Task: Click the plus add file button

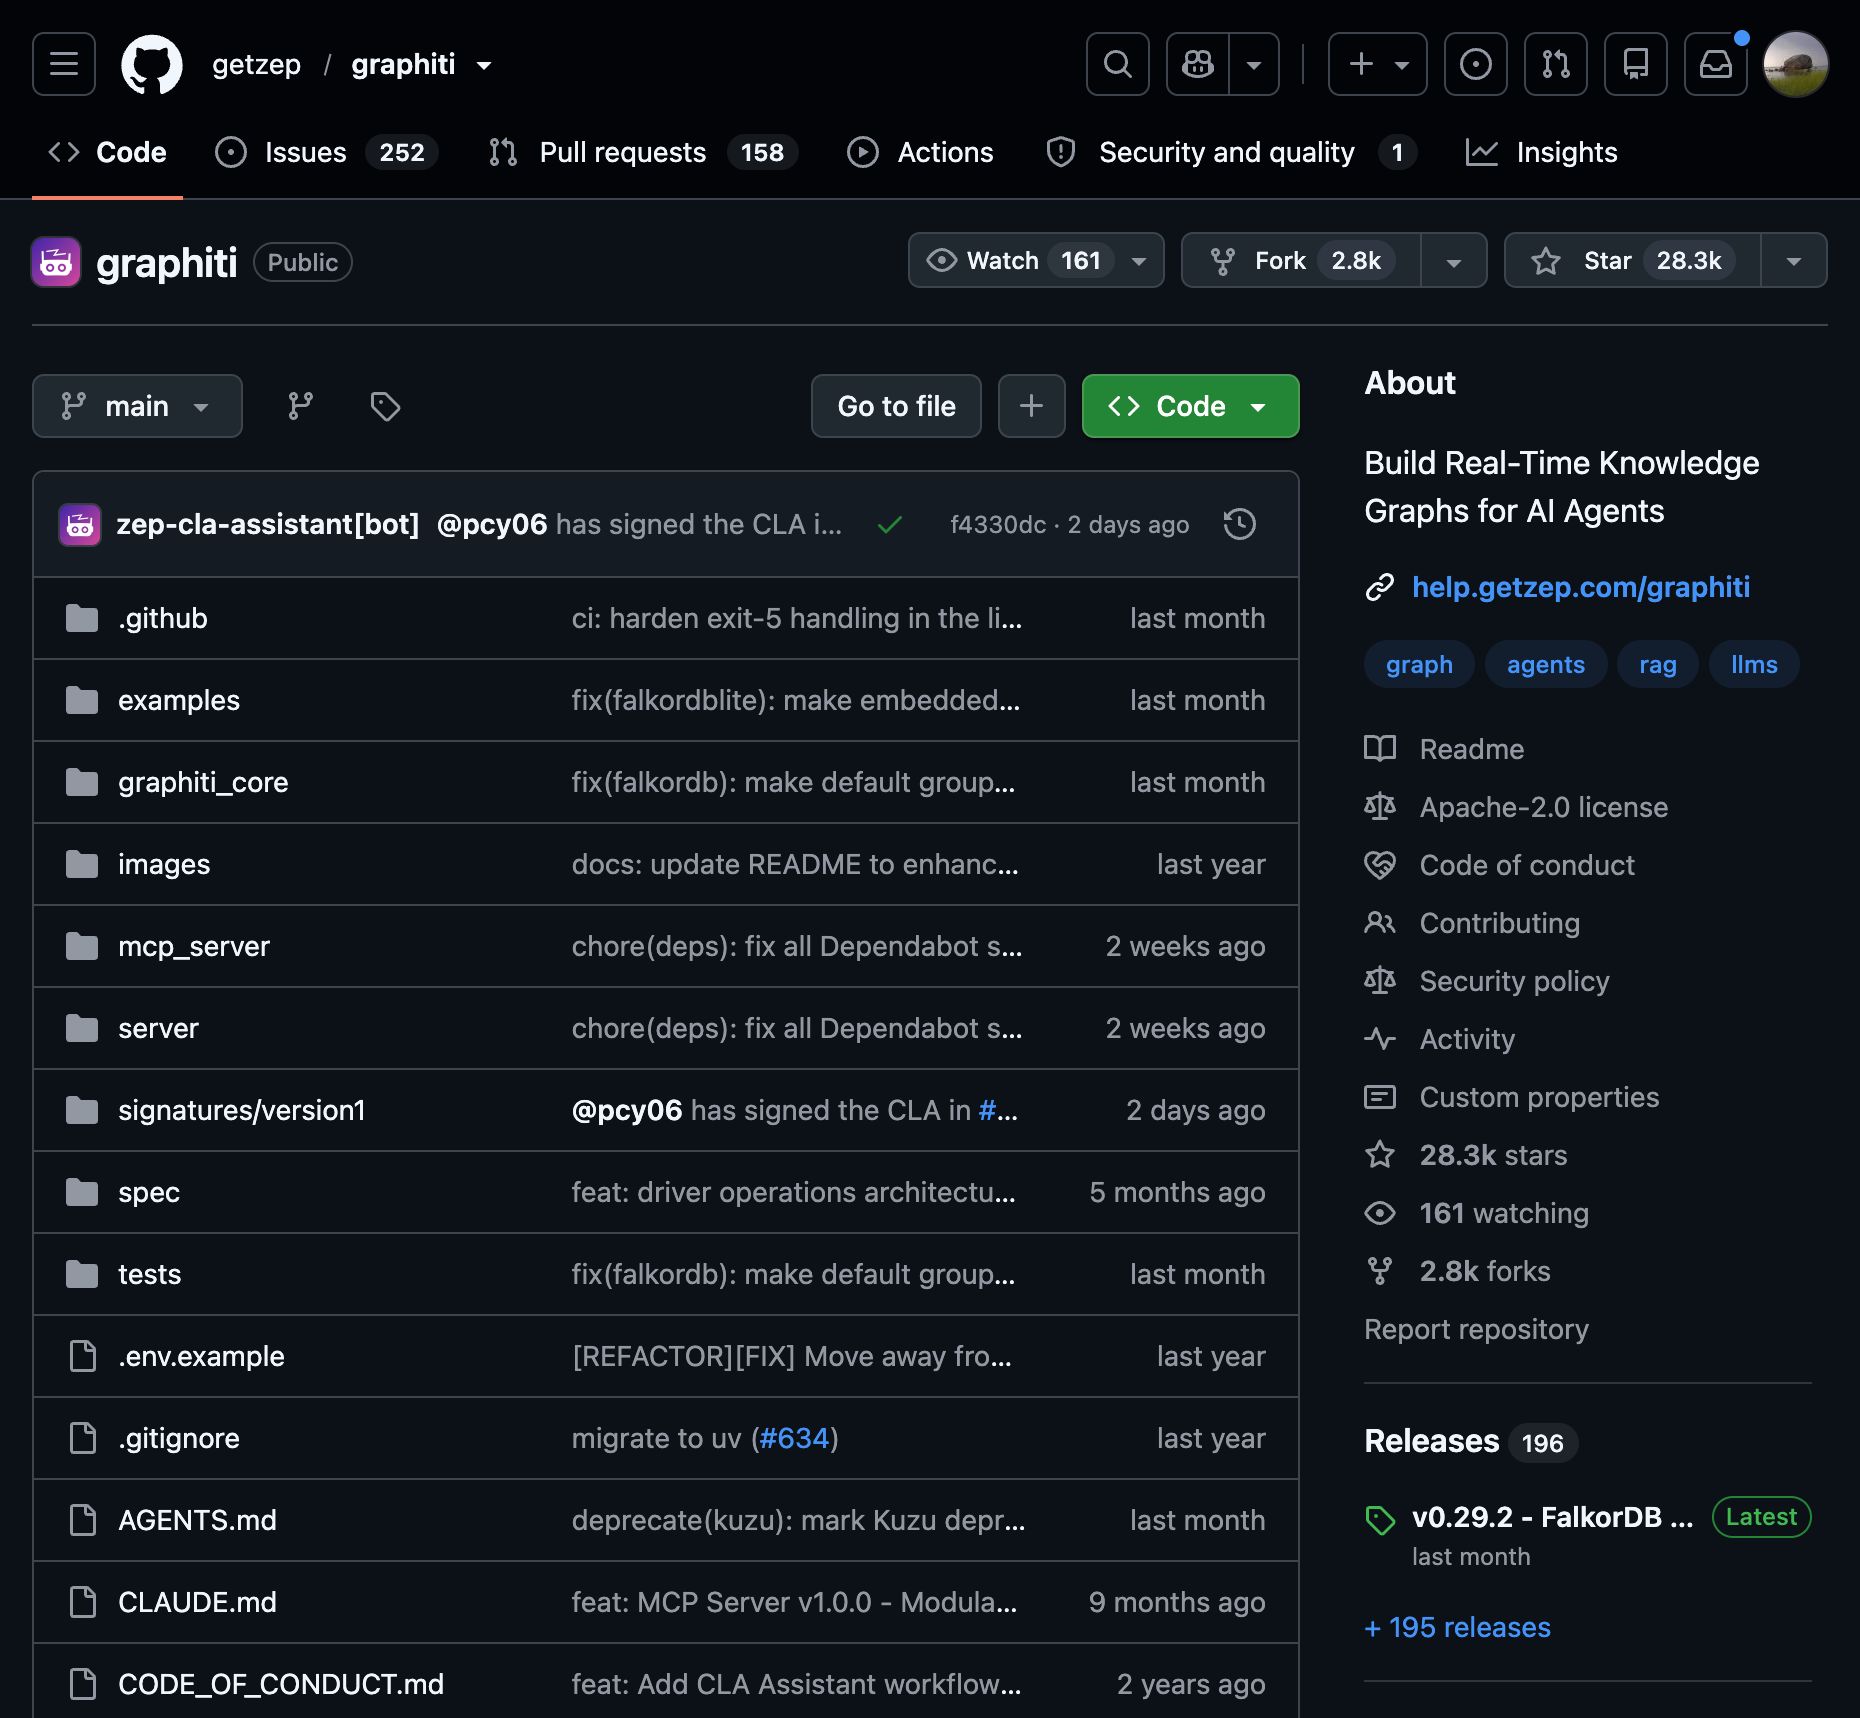Action: click(x=1031, y=406)
